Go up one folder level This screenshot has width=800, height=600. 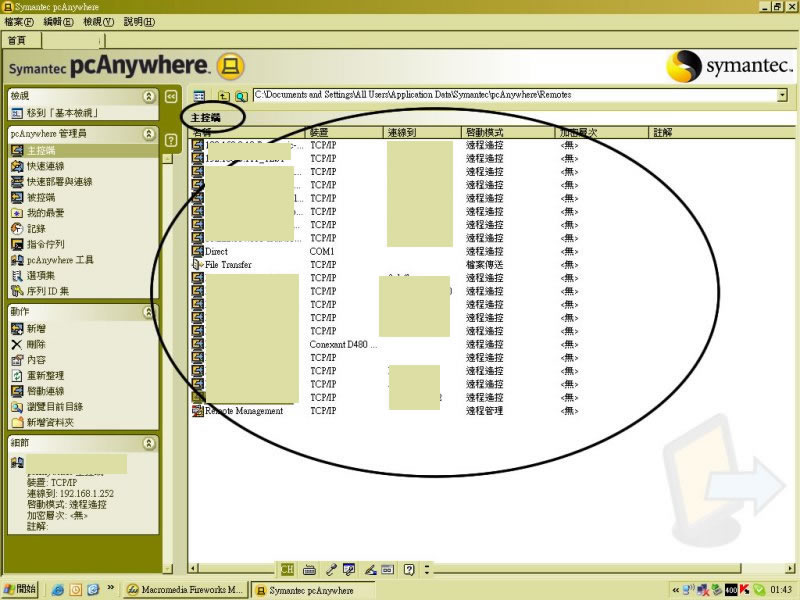[223, 96]
